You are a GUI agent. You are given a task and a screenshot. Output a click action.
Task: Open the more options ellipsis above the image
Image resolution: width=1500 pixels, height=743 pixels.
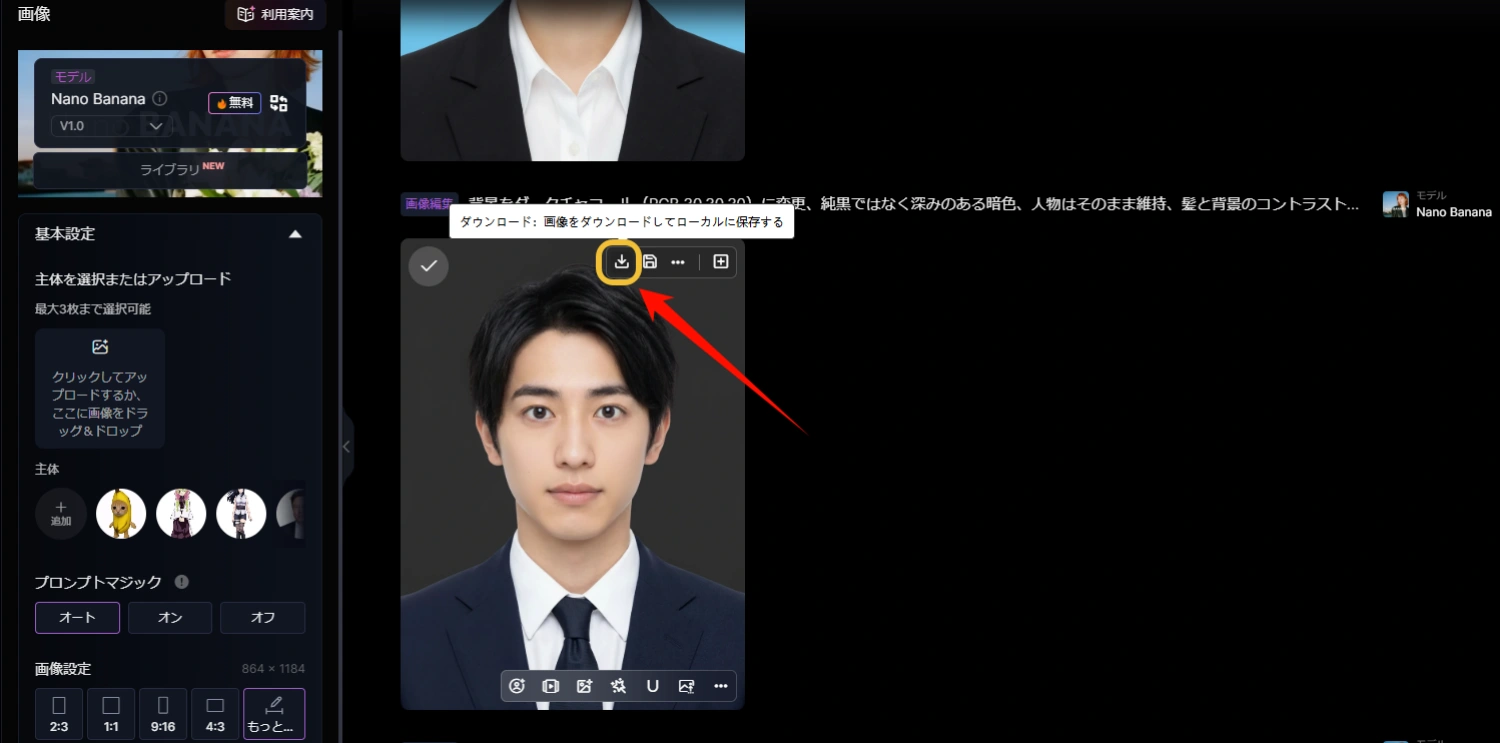click(x=678, y=261)
